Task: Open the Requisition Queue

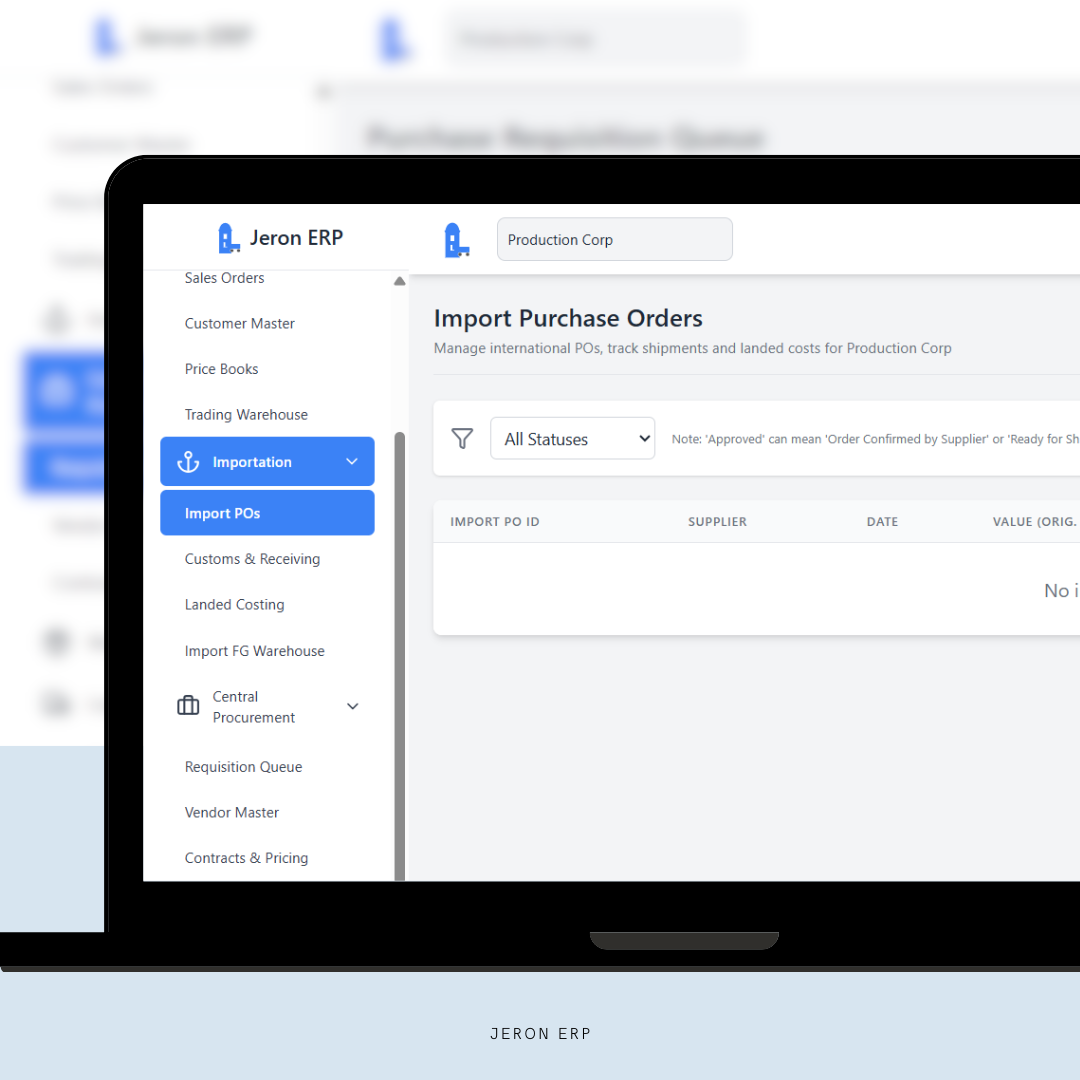Action: [243, 767]
